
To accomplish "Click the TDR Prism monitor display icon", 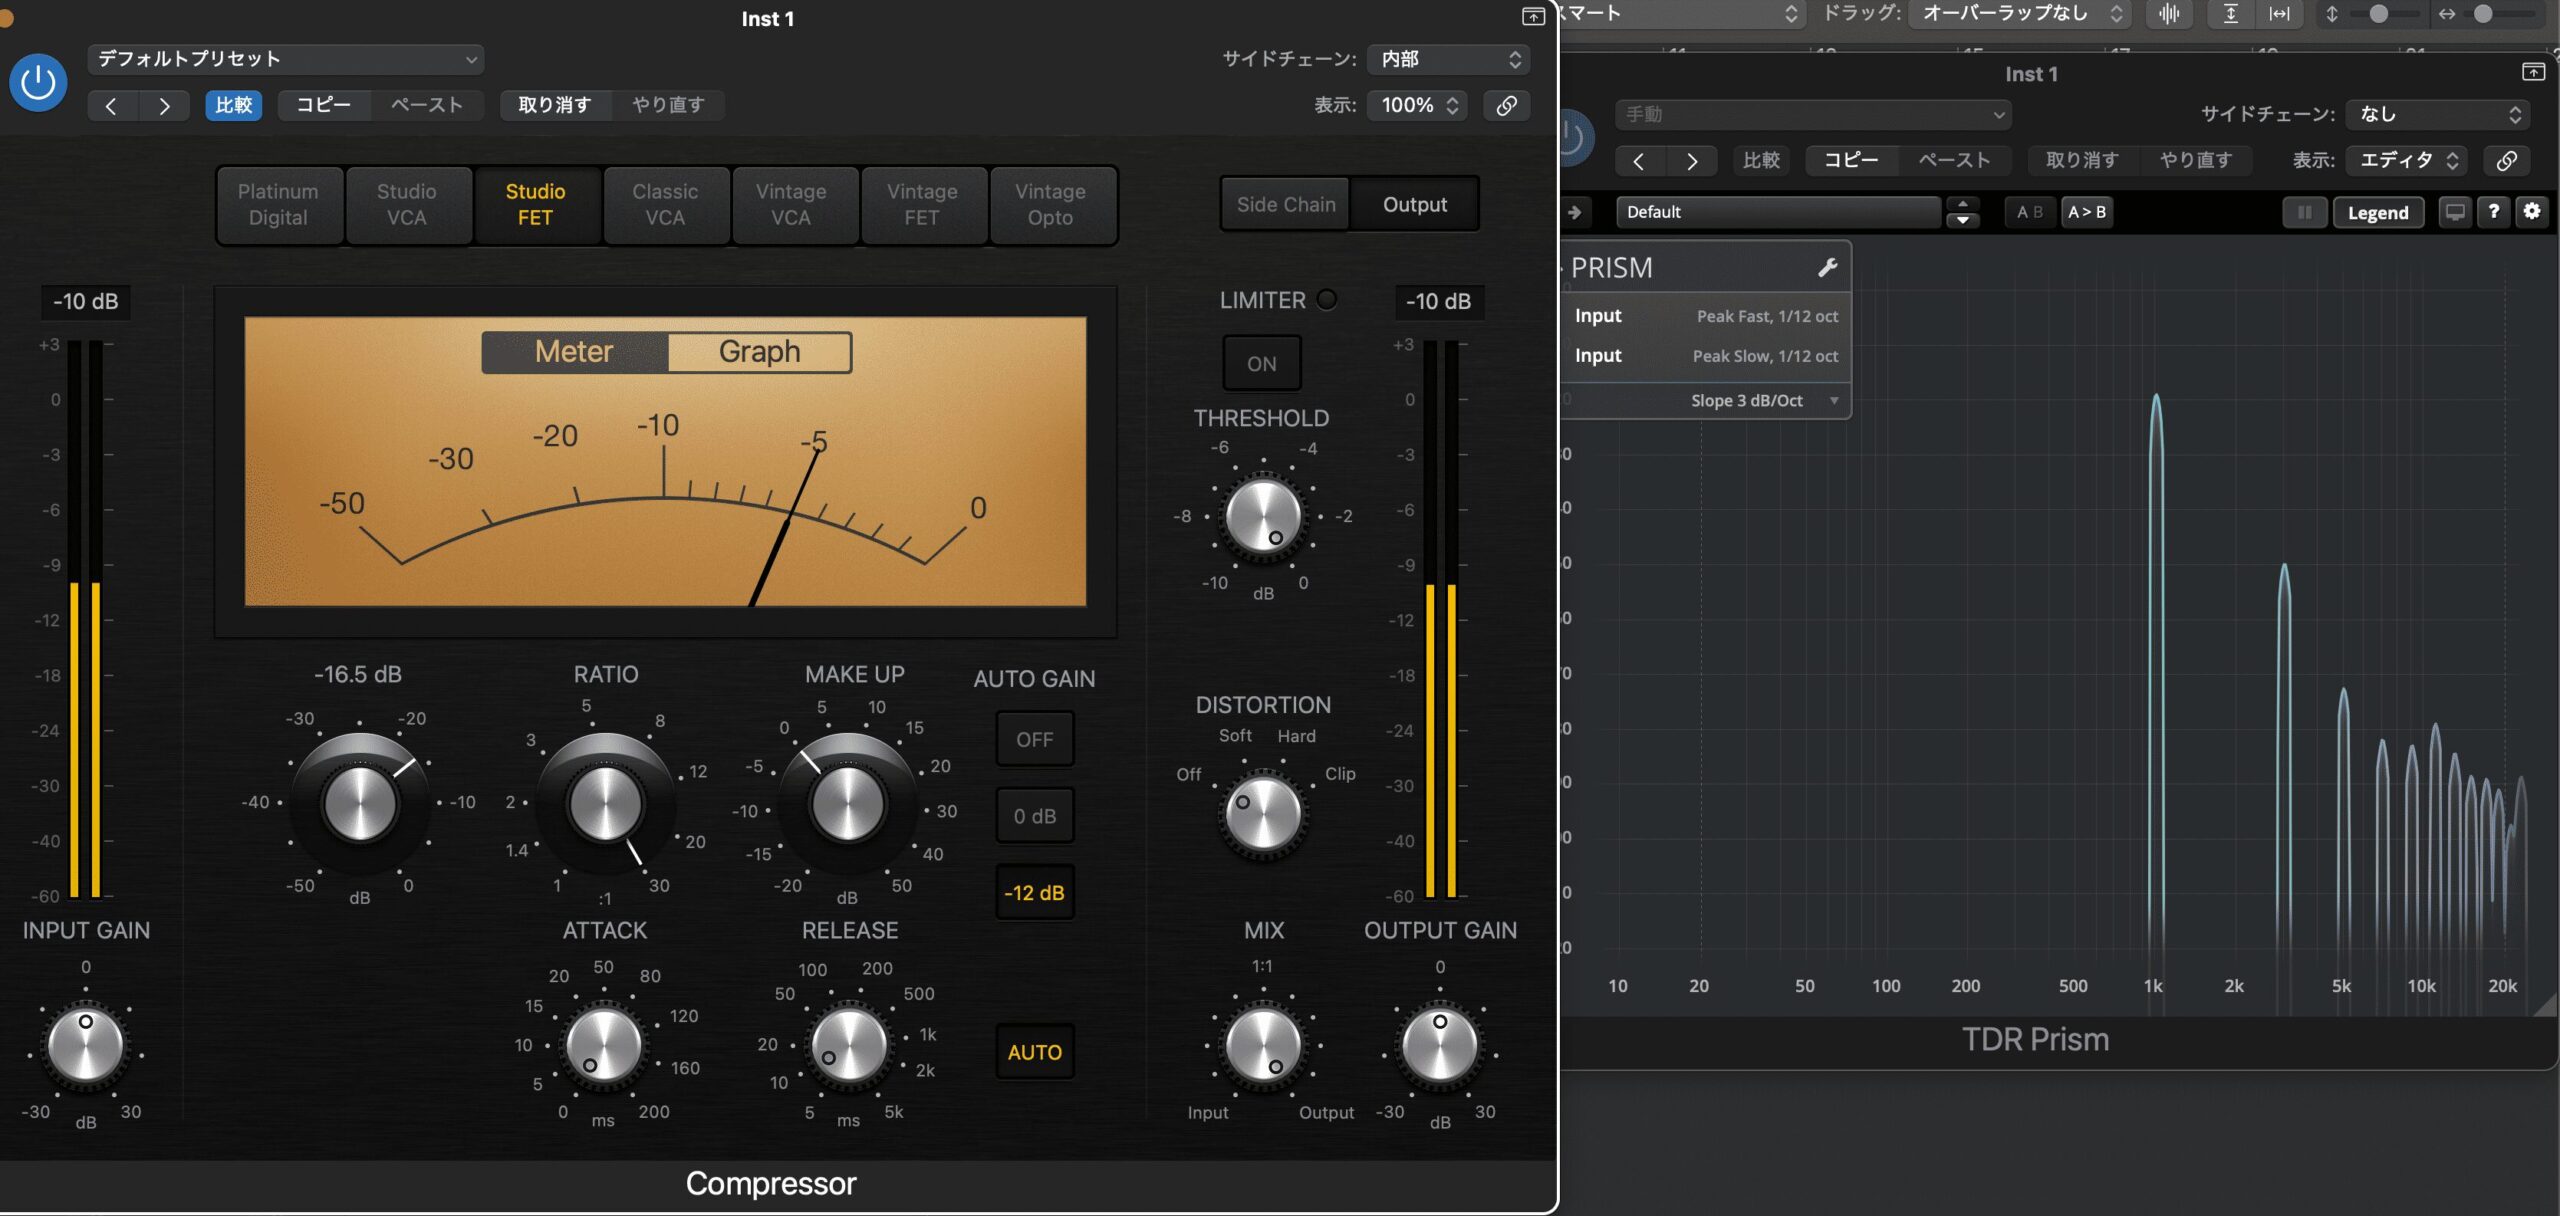I will 2454,211.
